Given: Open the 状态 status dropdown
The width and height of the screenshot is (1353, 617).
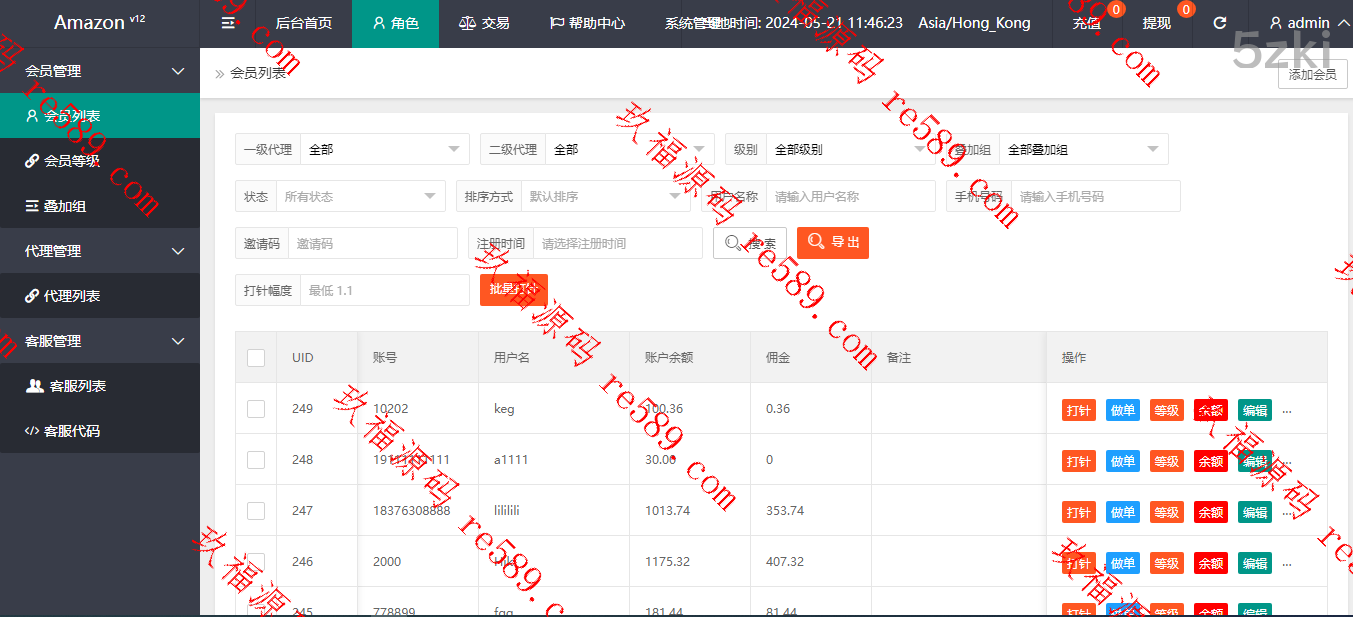Looking at the screenshot, I should pyautogui.click(x=359, y=197).
